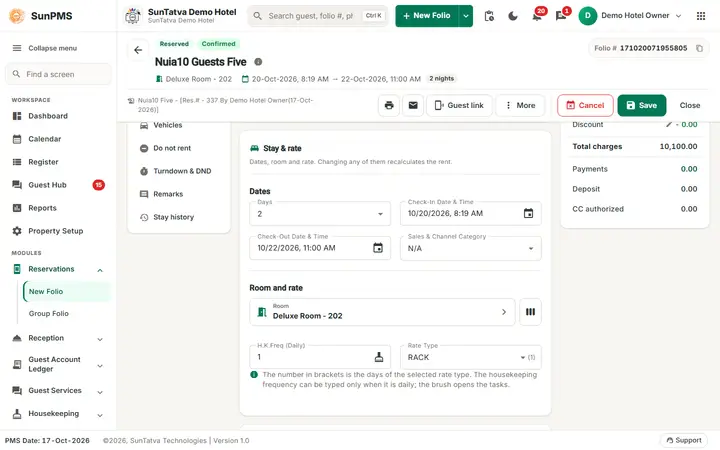Expand Guest Account Ledger module

[x=100, y=366]
